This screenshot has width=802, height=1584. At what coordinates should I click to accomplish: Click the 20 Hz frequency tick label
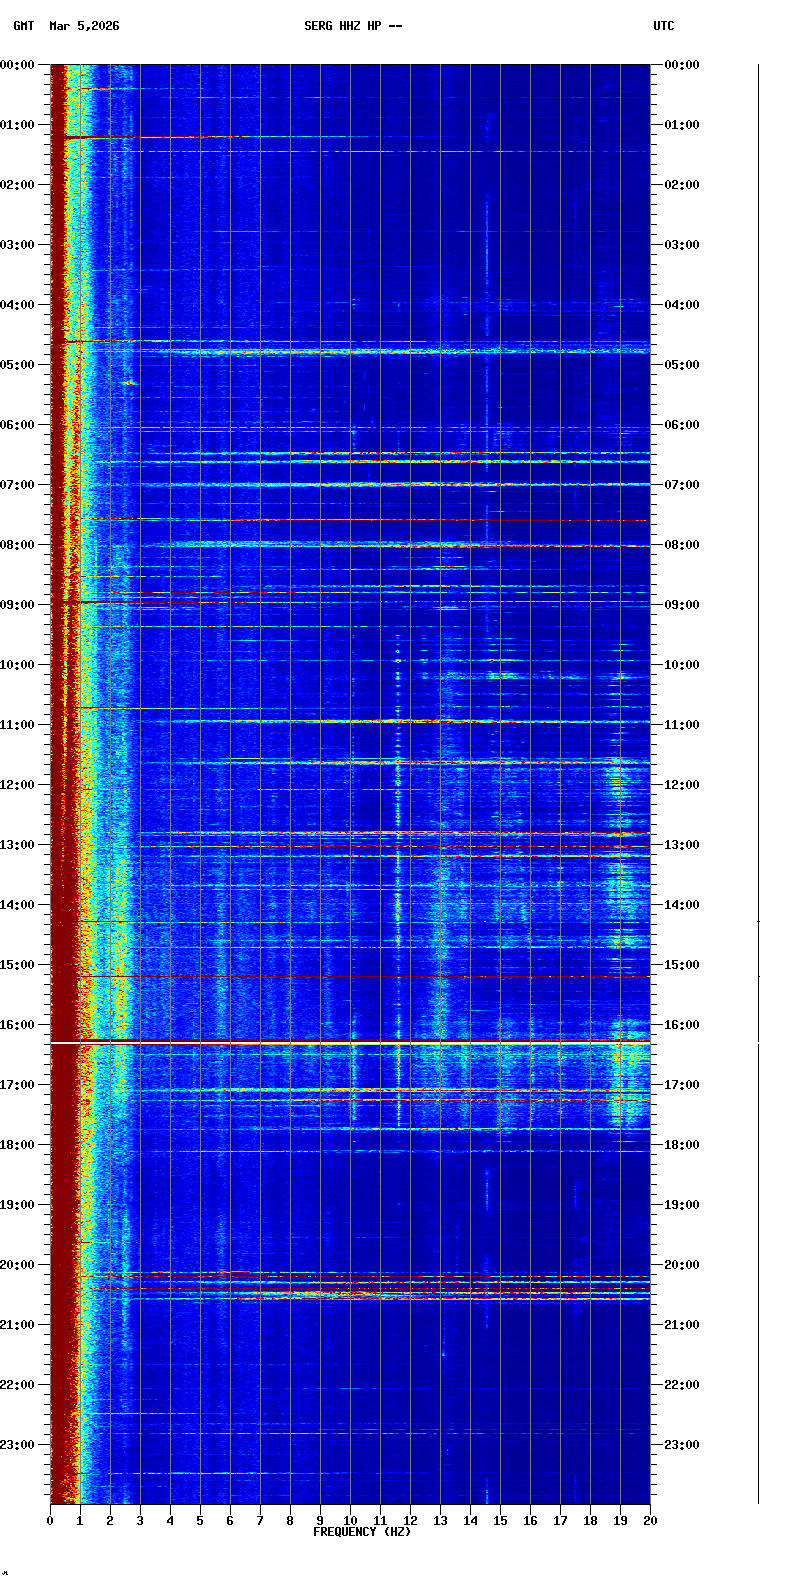[650, 1521]
